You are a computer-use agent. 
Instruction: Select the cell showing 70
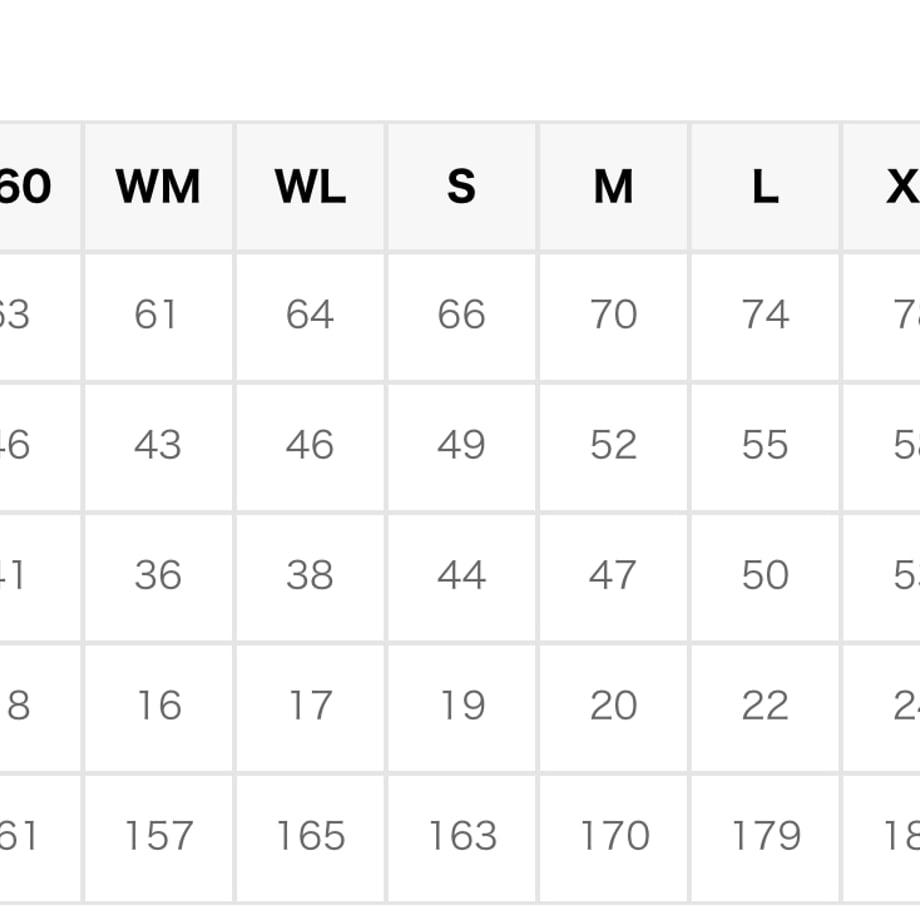click(613, 317)
